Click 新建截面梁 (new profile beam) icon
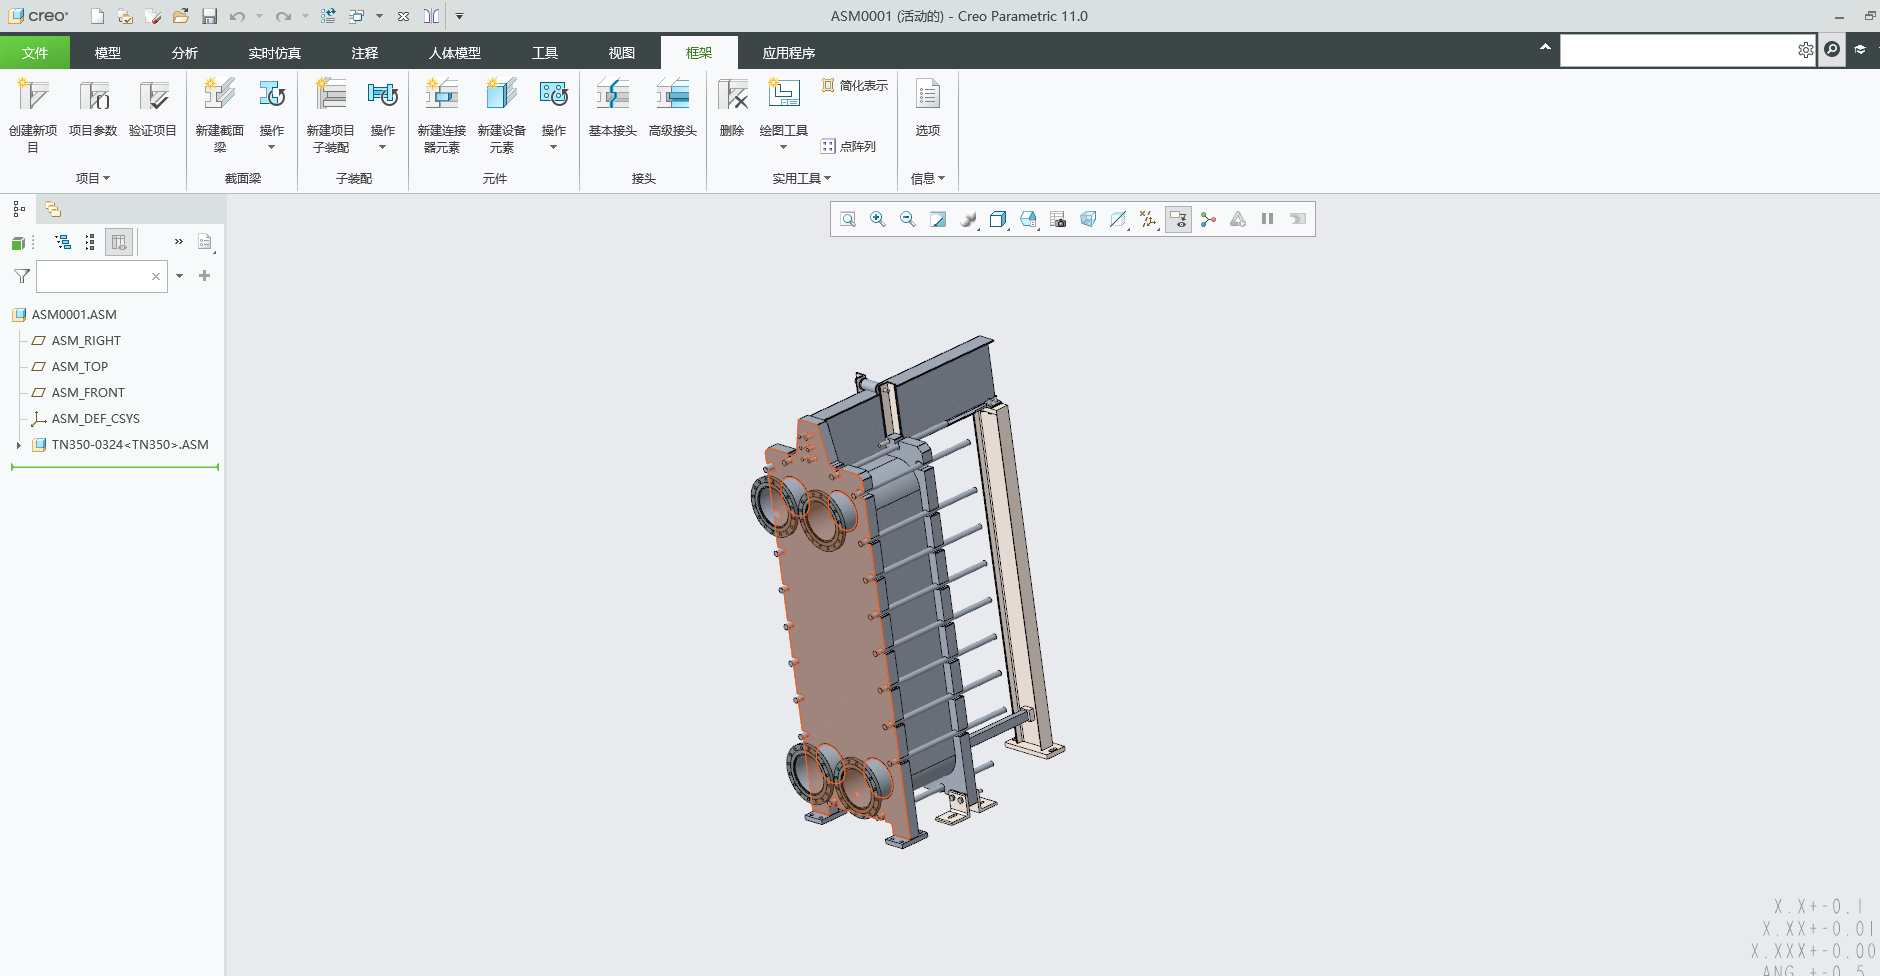This screenshot has width=1880, height=976. click(219, 96)
